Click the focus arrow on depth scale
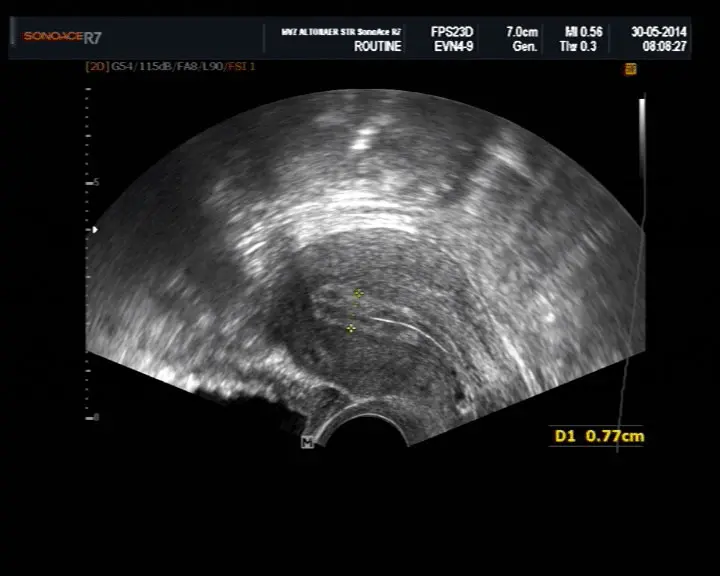The height and width of the screenshot is (576, 720). point(95,230)
